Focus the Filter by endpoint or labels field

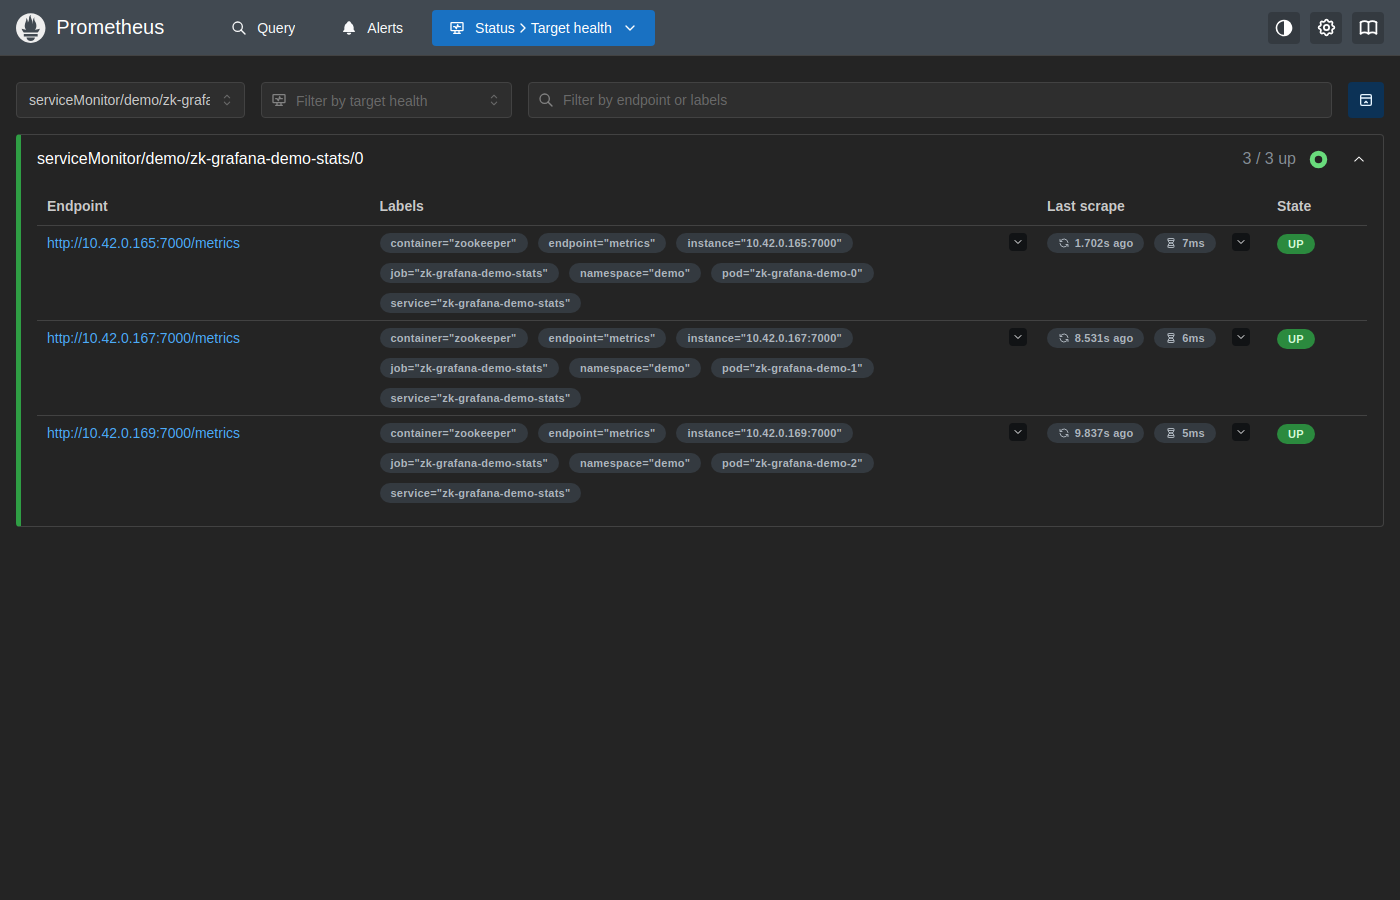[x=930, y=100]
